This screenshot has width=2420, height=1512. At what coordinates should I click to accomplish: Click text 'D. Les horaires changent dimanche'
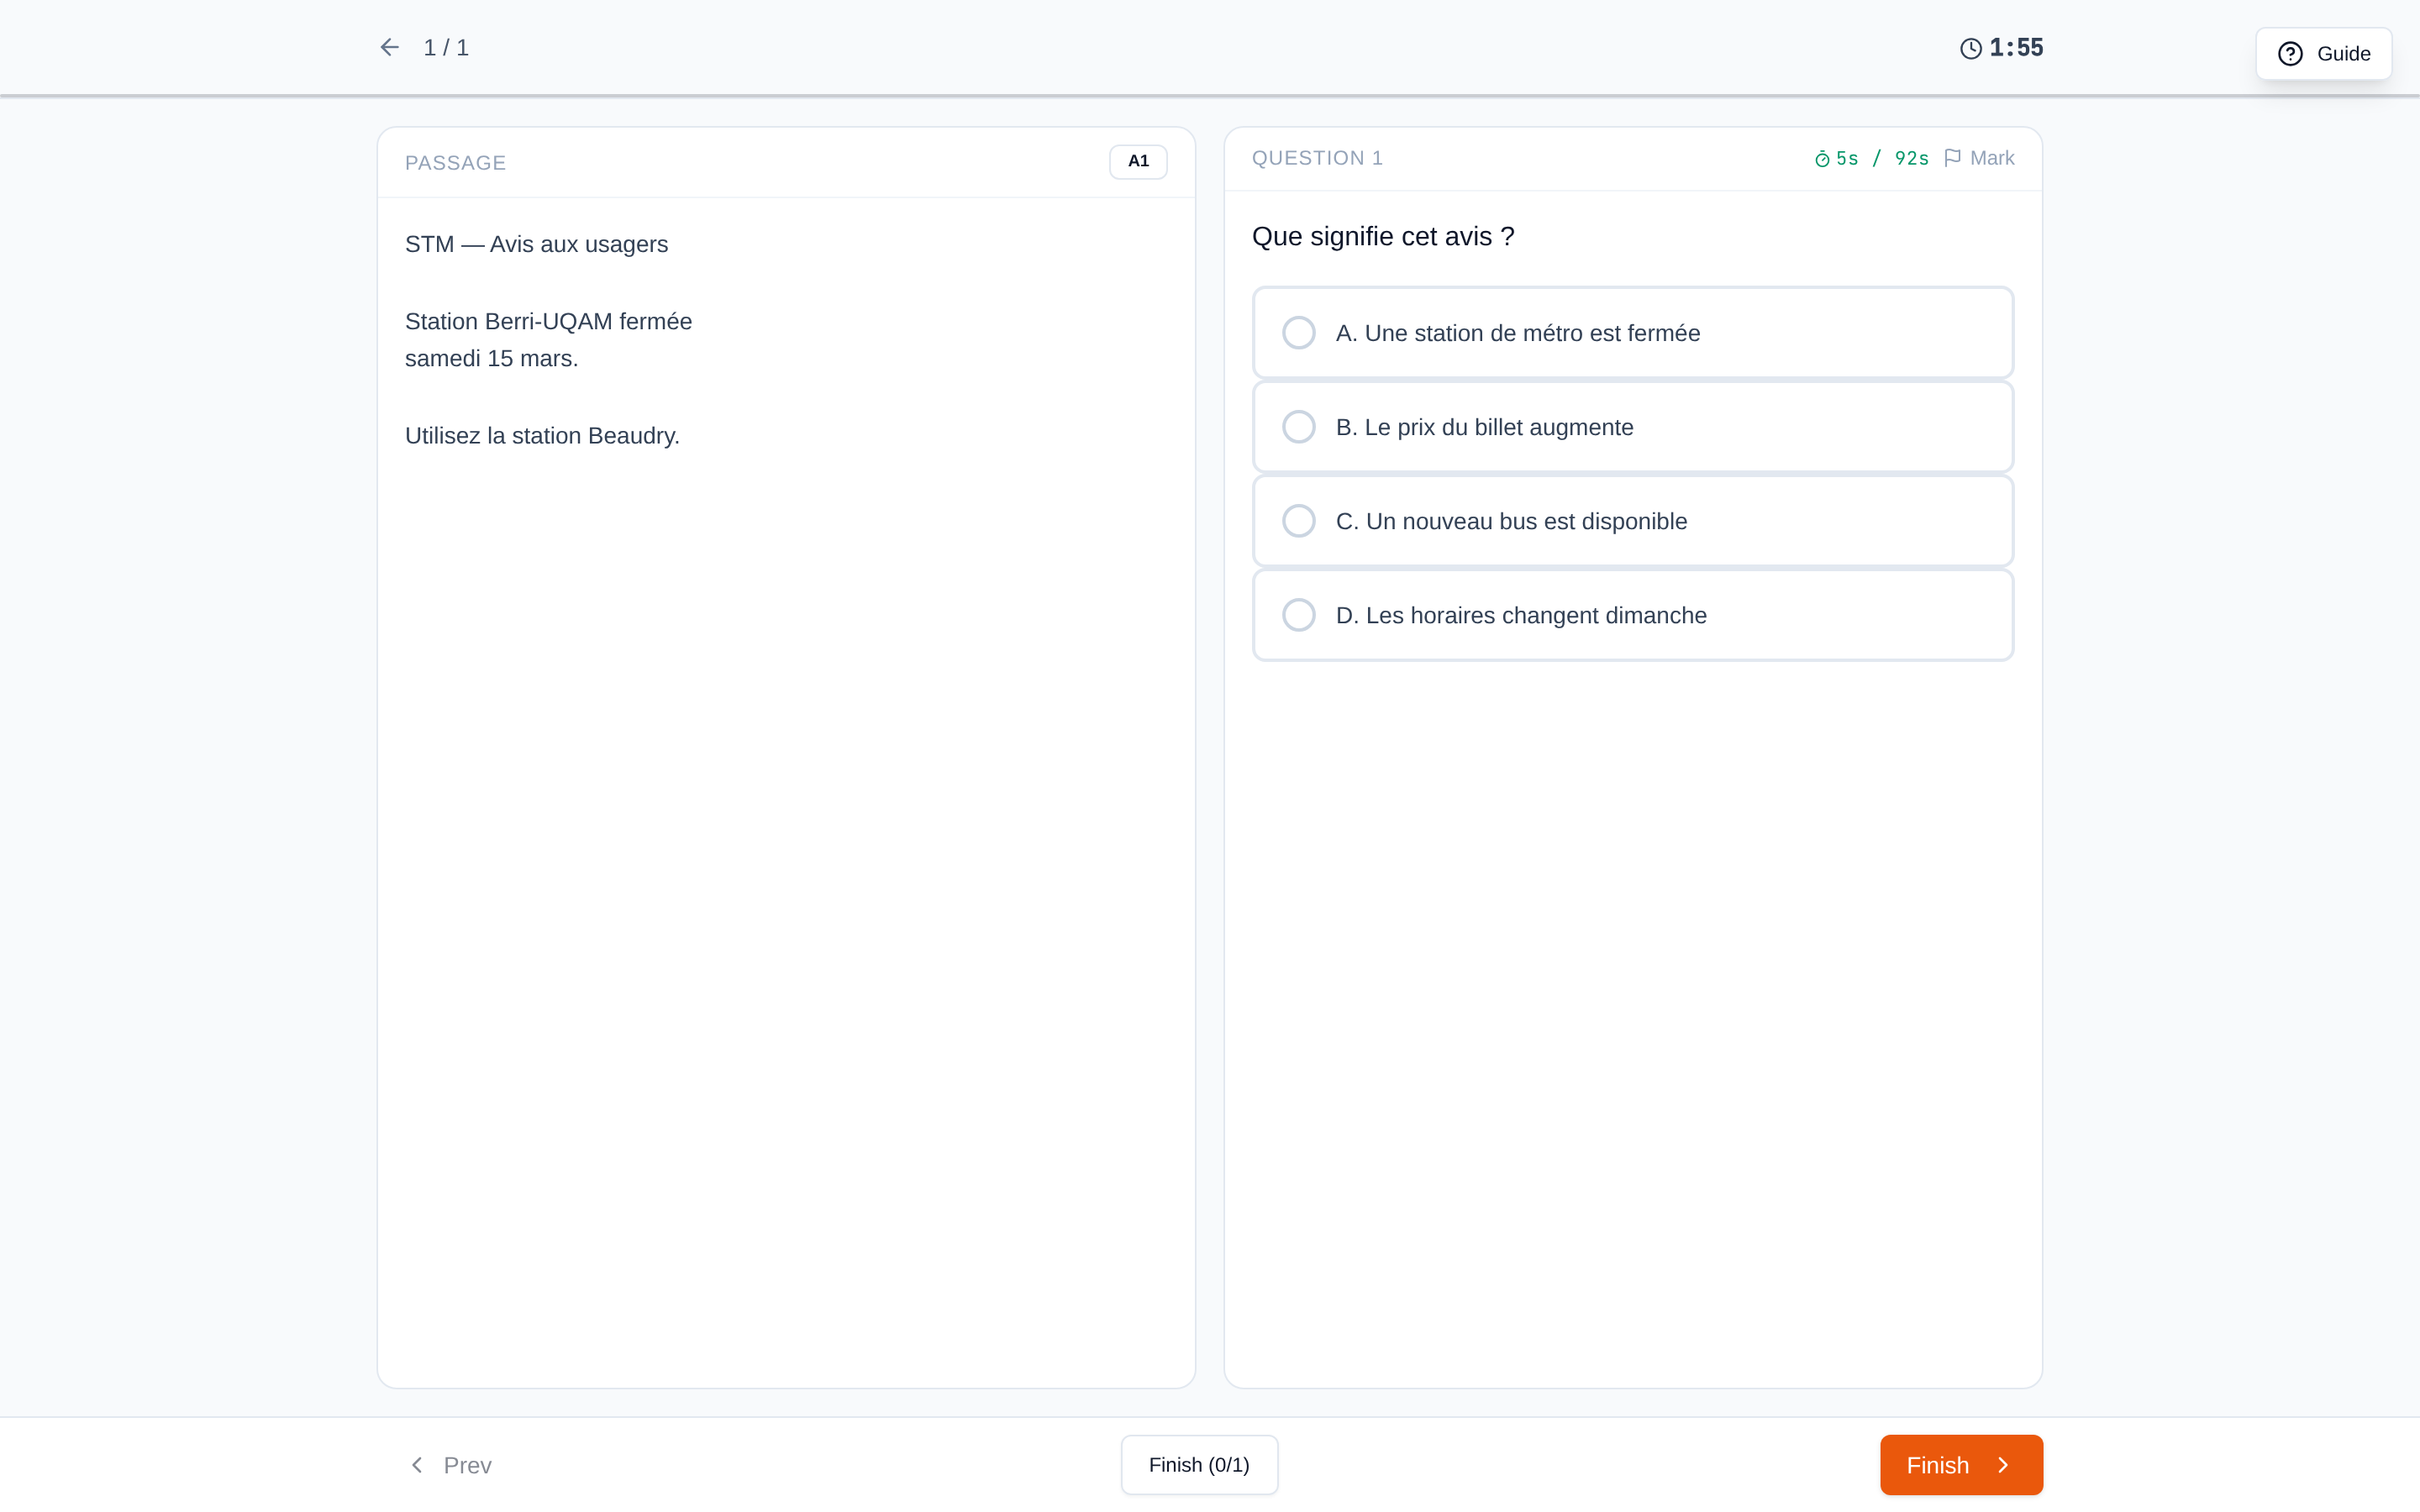point(1521,615)
